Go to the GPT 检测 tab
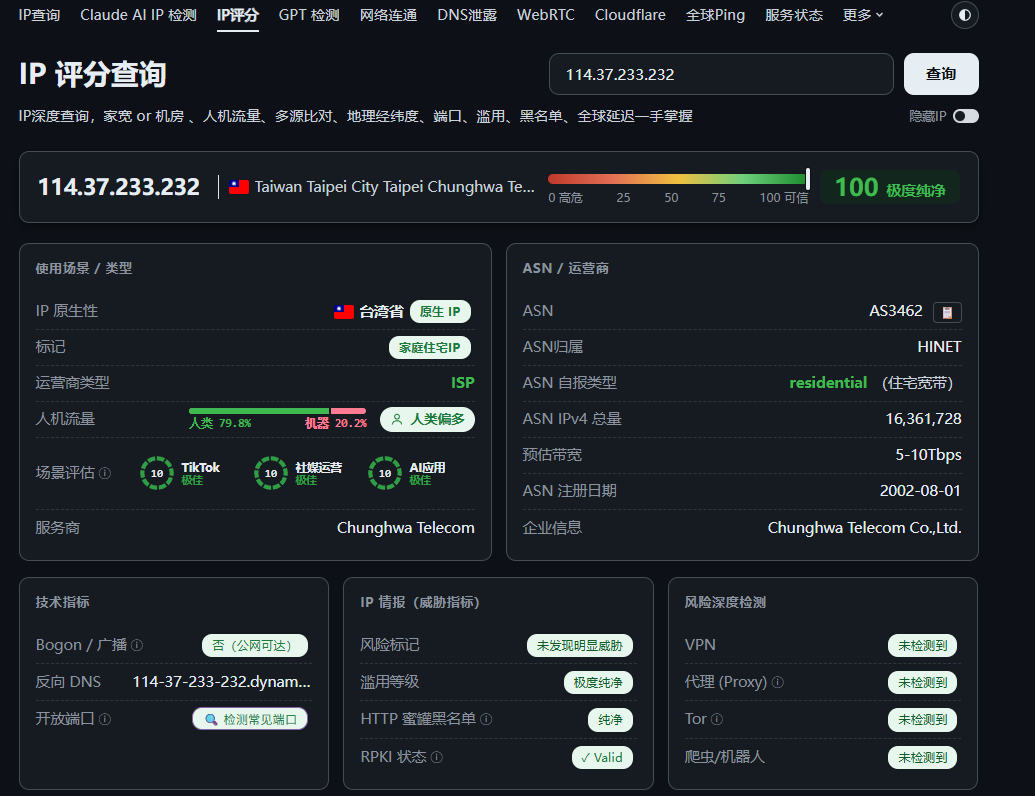 [309, 15]
